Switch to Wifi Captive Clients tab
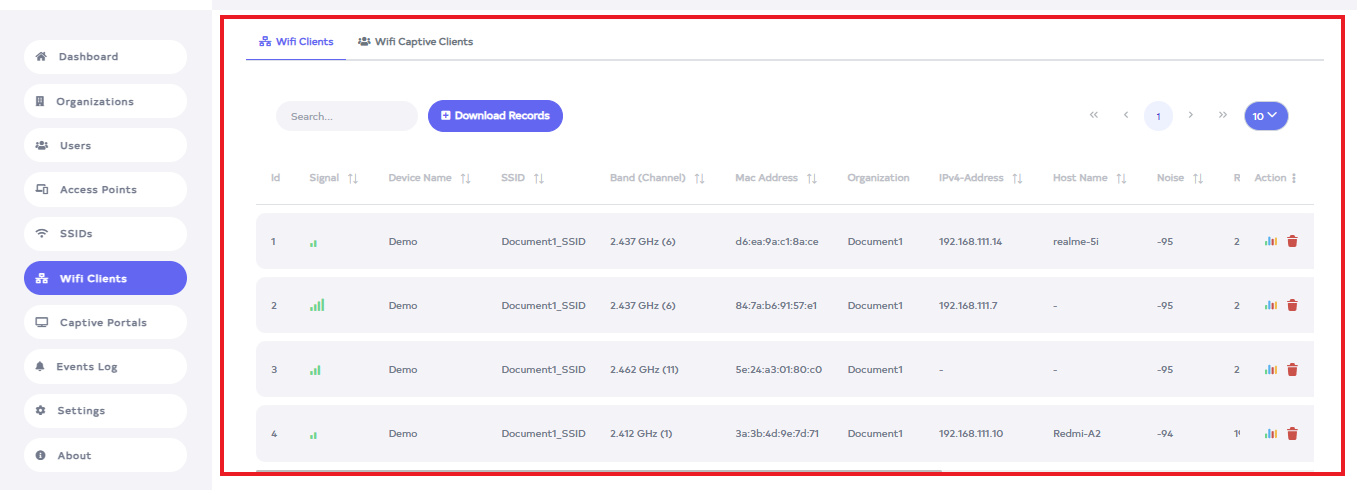Screen dimensions: 1357x490 click(415, 42)
